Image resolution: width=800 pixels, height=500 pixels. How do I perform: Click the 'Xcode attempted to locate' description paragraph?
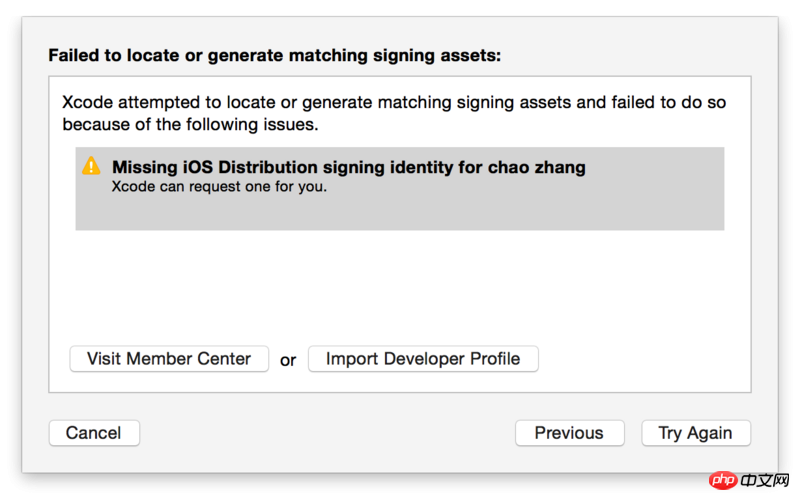tap(394, 103)
